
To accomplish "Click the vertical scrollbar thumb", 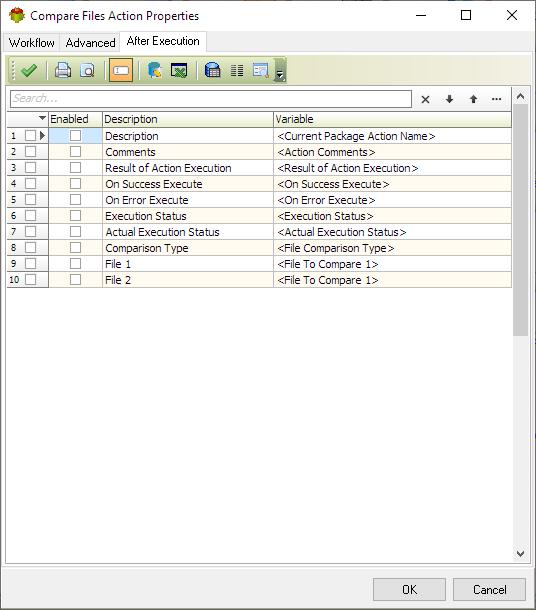I will [520, 219].
